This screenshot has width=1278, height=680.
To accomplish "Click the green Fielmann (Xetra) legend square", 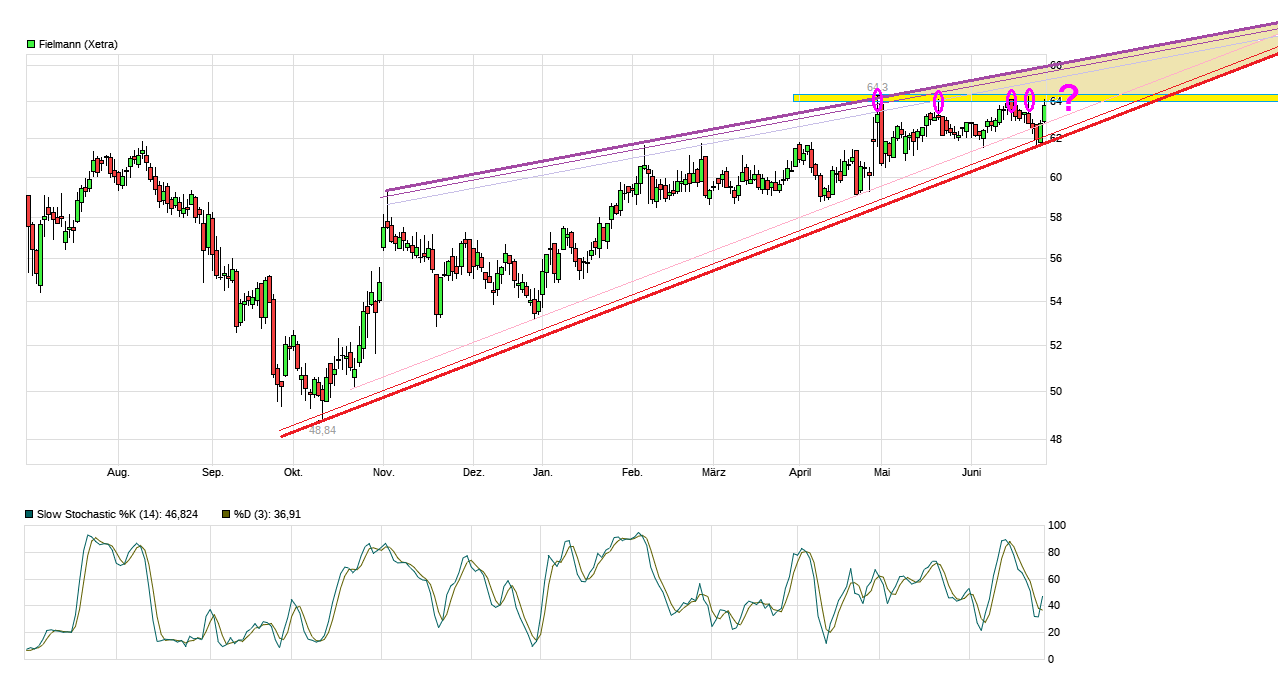I will click(x=31, y=44).
